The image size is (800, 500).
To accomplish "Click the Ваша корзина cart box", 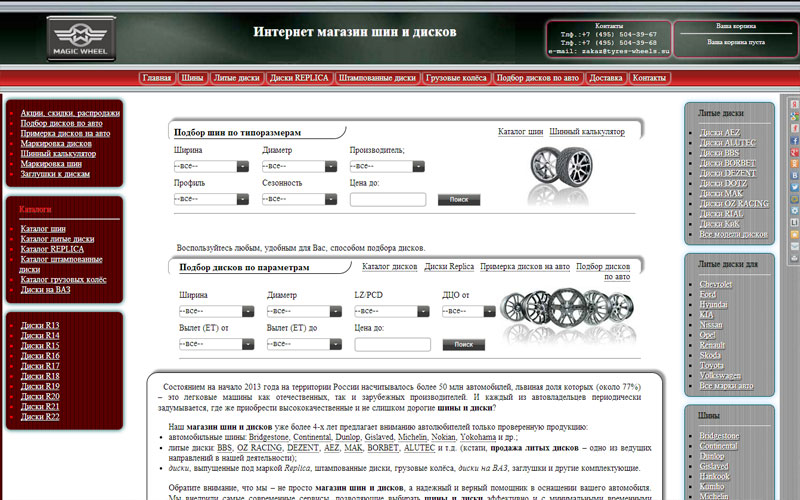I will [736, 39].
